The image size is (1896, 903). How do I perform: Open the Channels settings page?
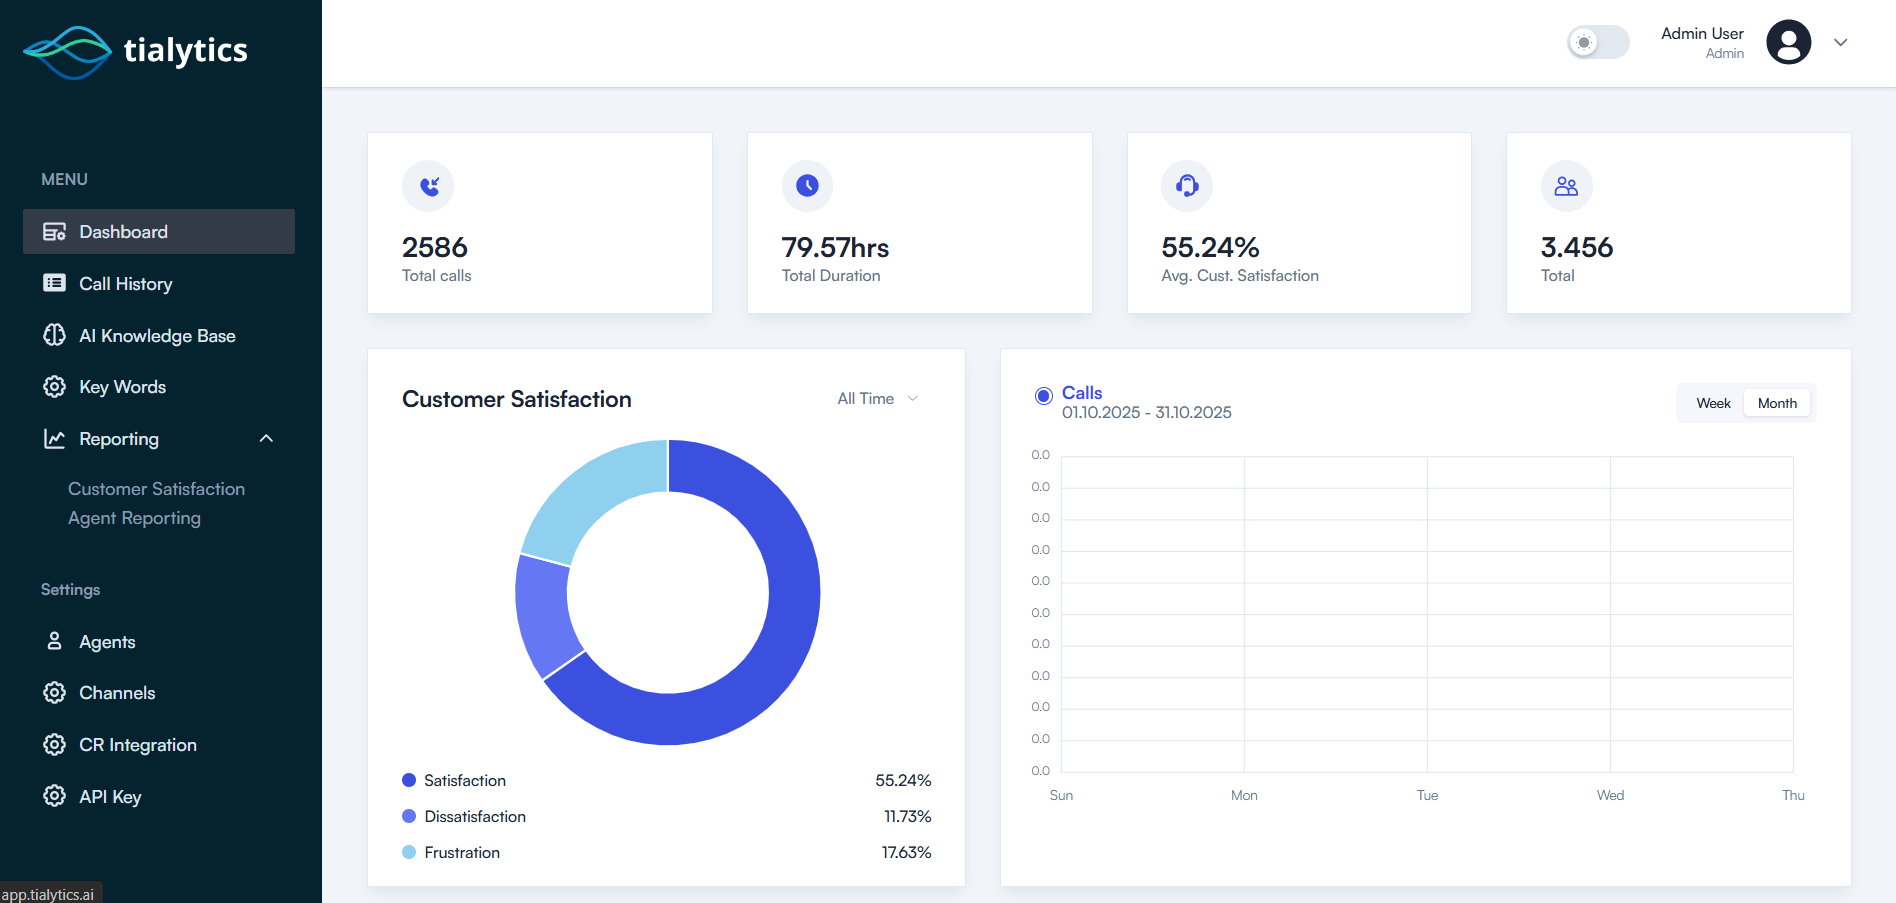pos(117,692)
